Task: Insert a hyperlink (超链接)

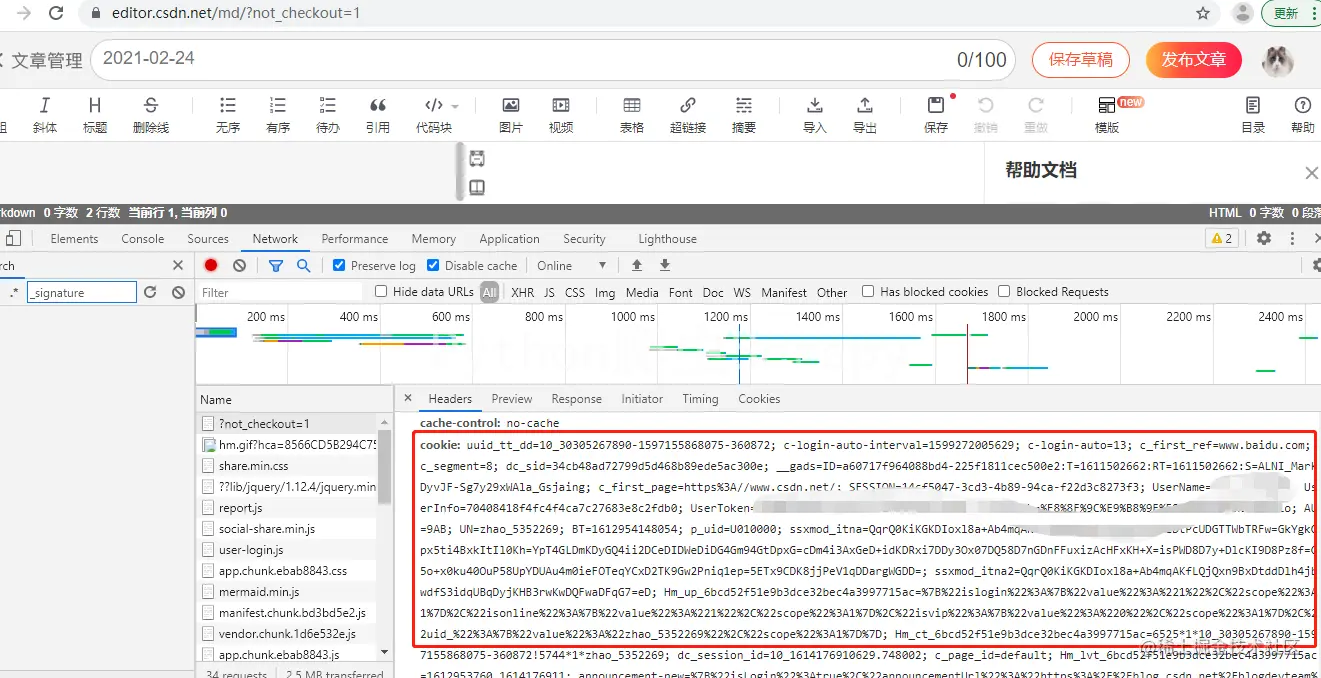Action: point(688,115)
